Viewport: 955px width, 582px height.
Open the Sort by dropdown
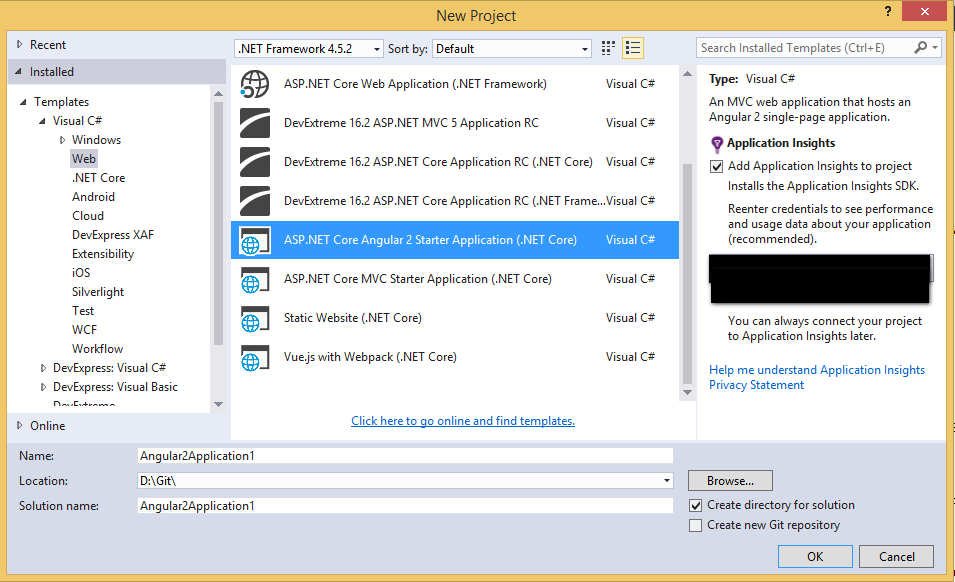click(x=512, y=48)
